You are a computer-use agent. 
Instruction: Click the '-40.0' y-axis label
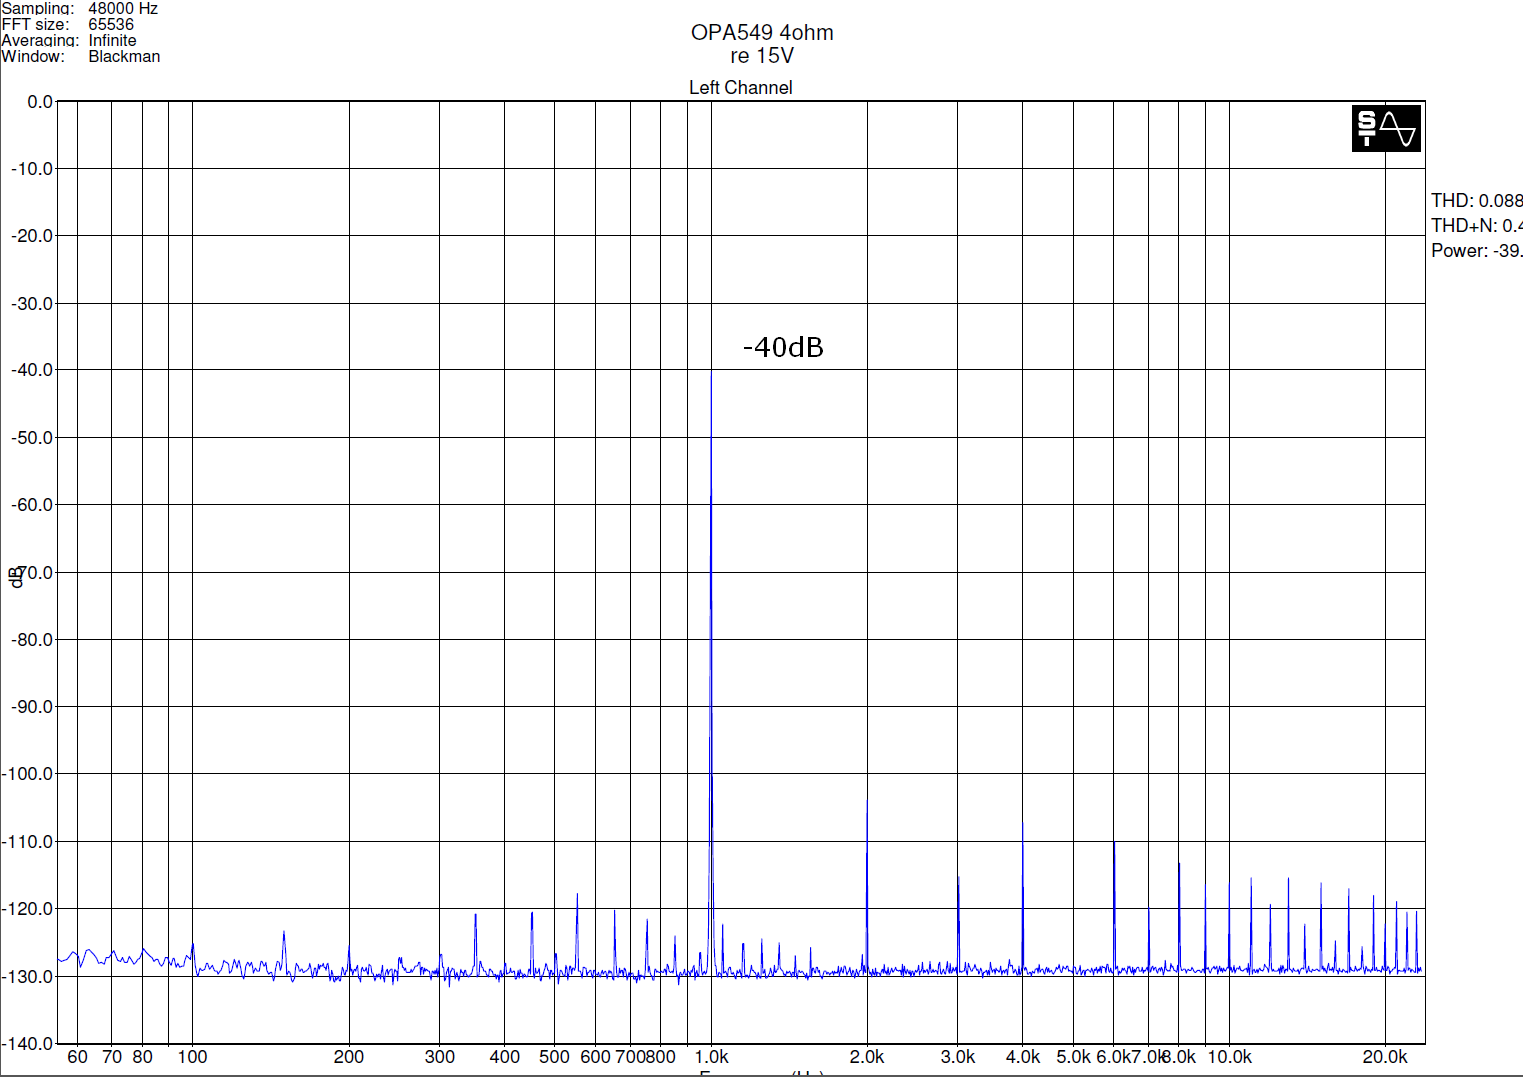click(32, 370)
